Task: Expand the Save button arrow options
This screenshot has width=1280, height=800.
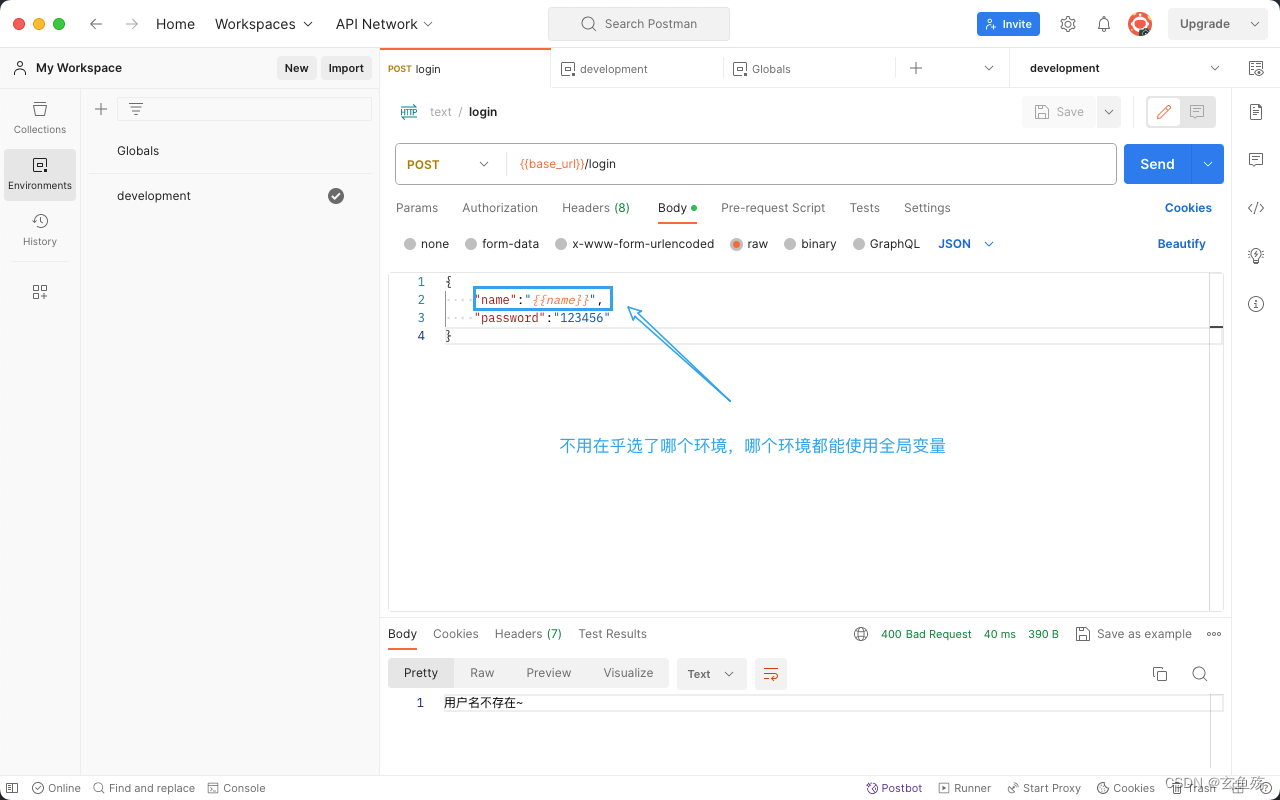Action: 1109,112
